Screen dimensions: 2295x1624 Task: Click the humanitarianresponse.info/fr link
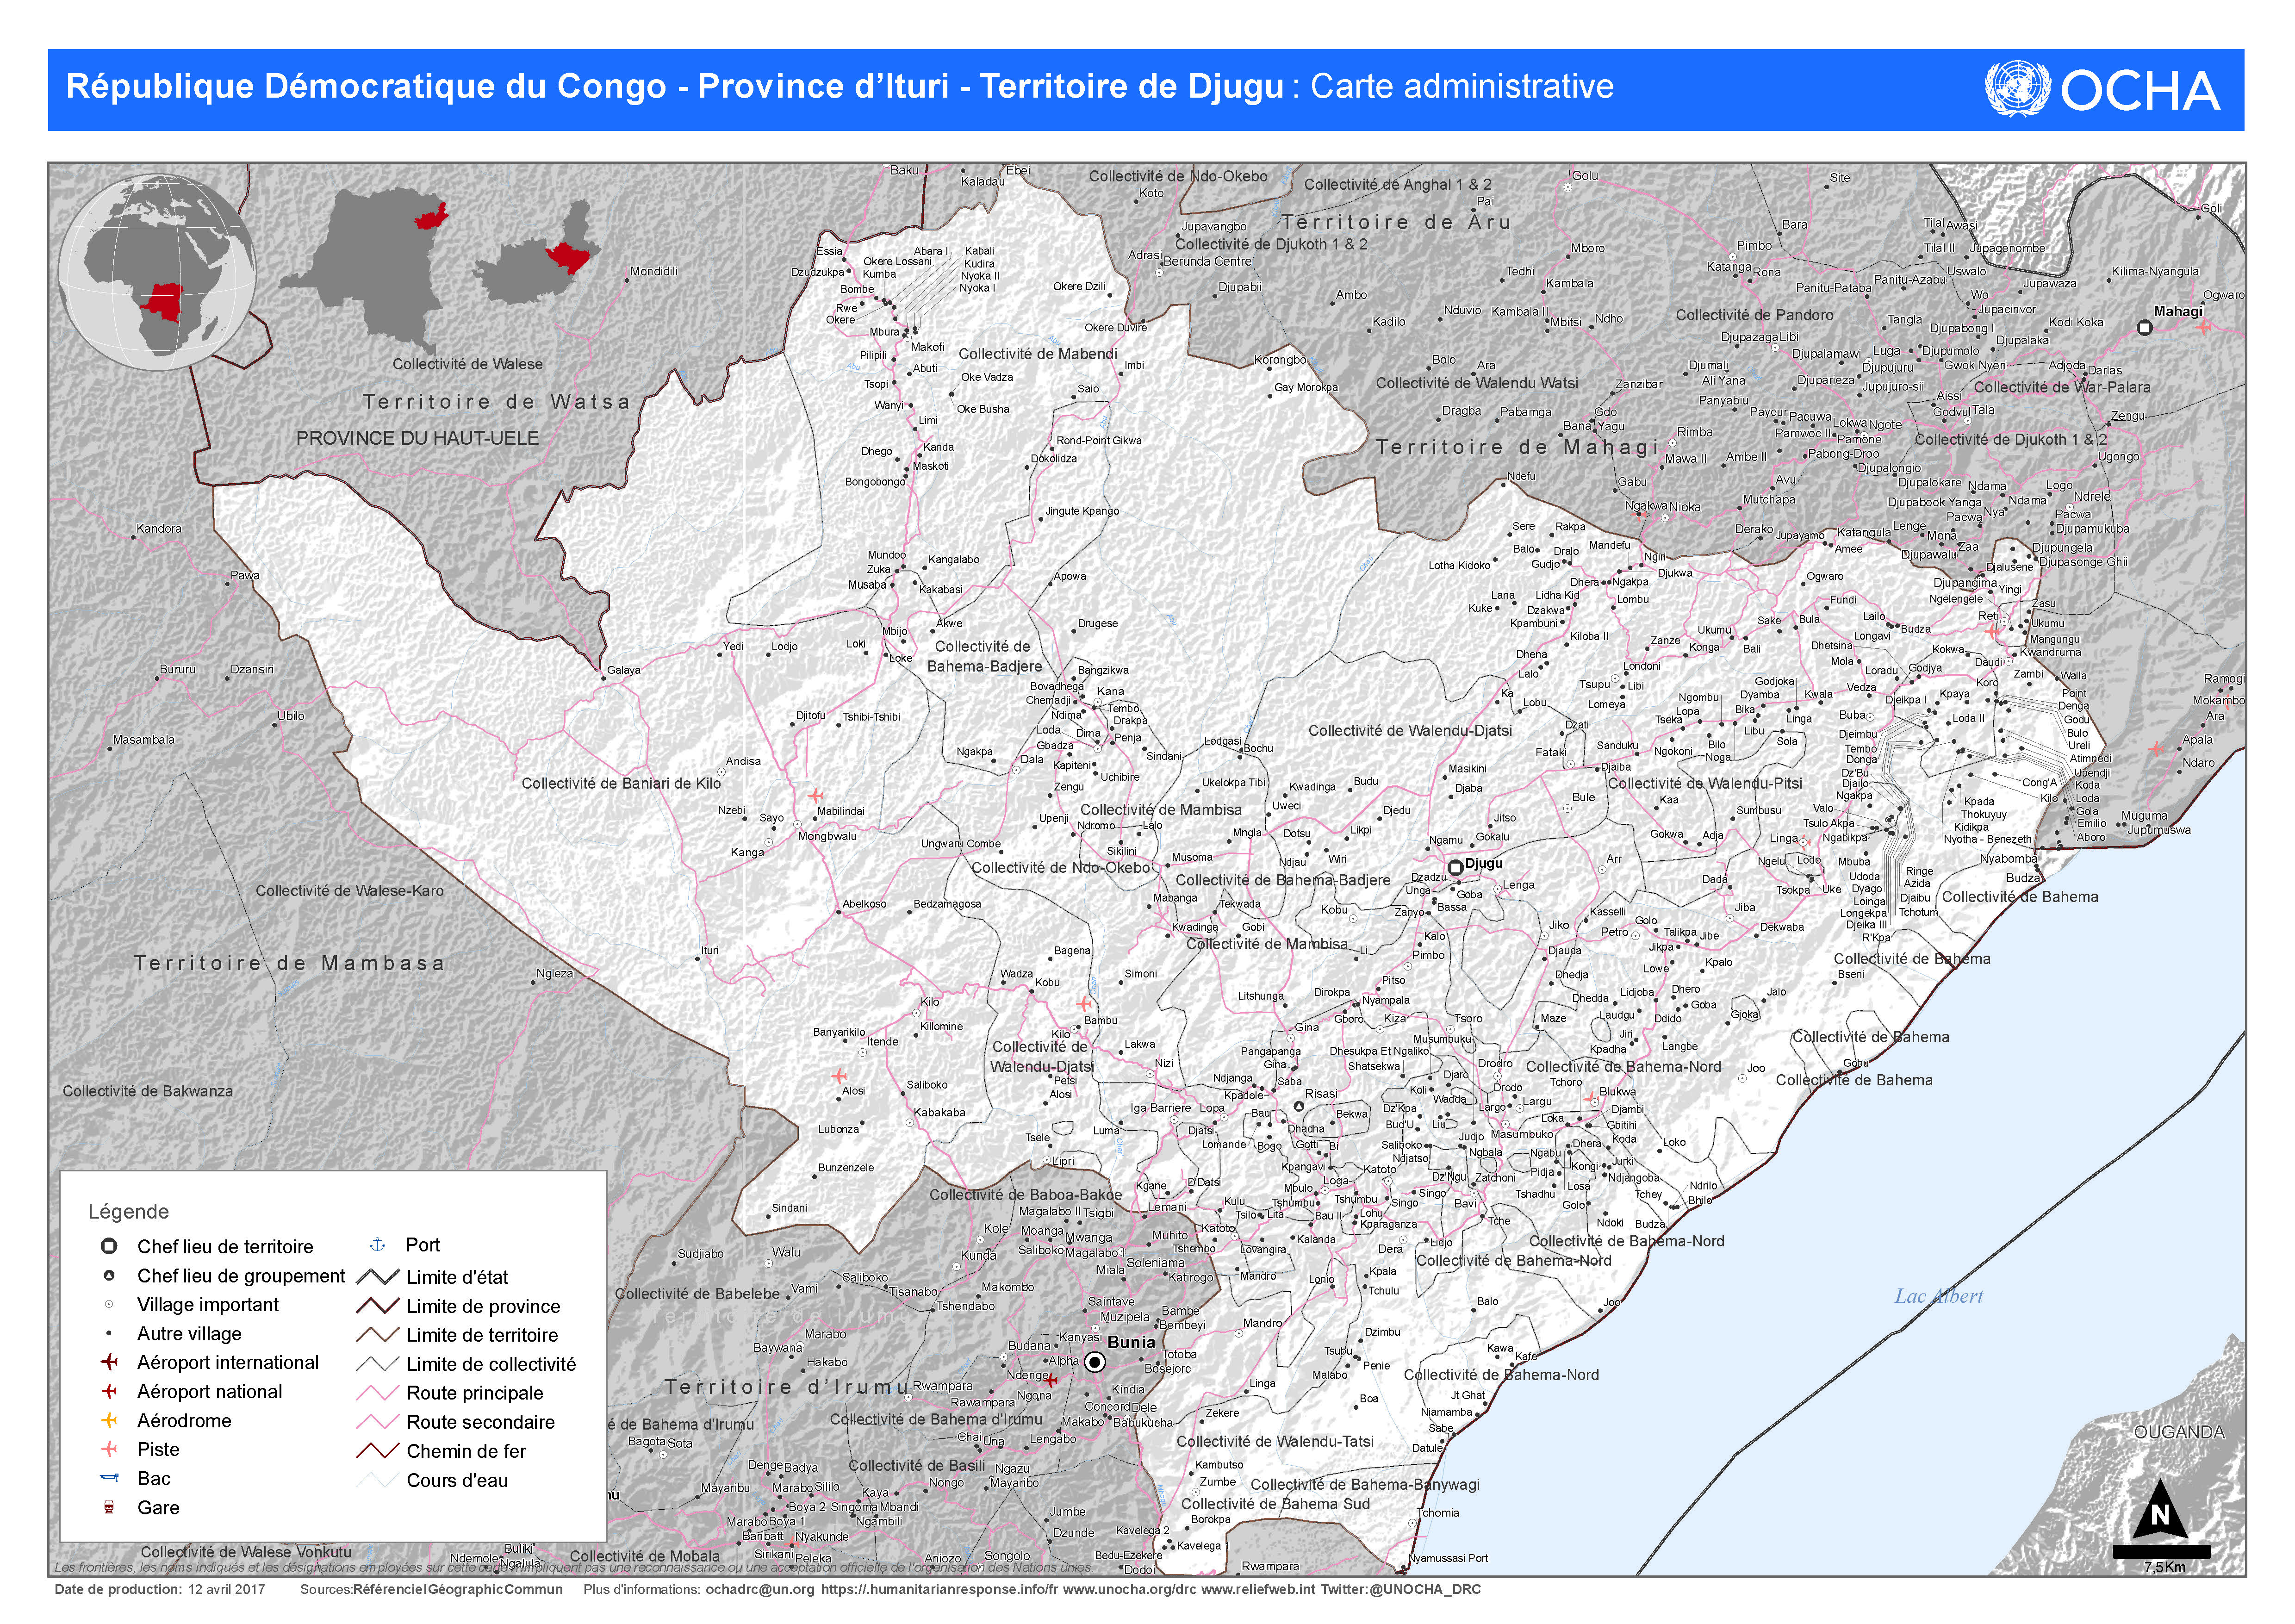pyautogui.click(x=939, y=1589)
